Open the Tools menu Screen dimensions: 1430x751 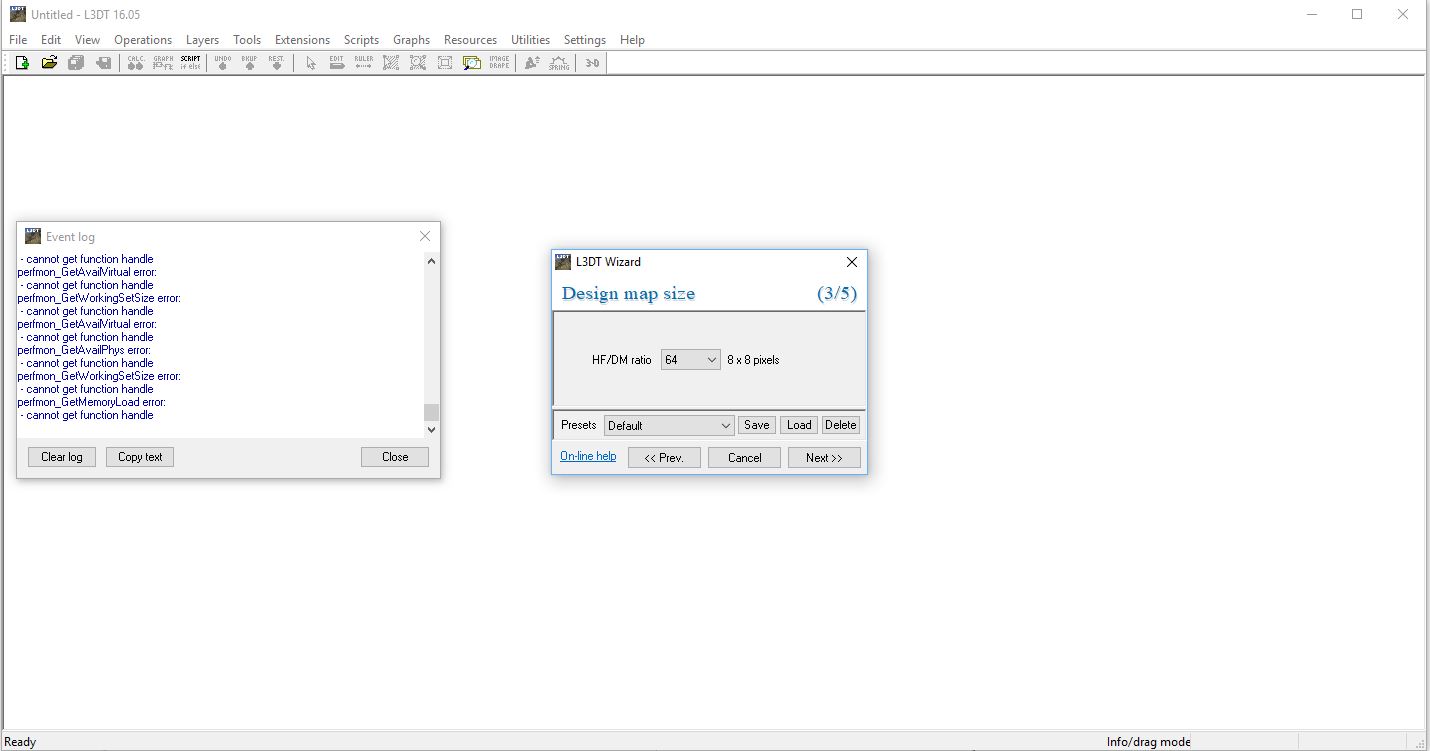tap(247, 40)
